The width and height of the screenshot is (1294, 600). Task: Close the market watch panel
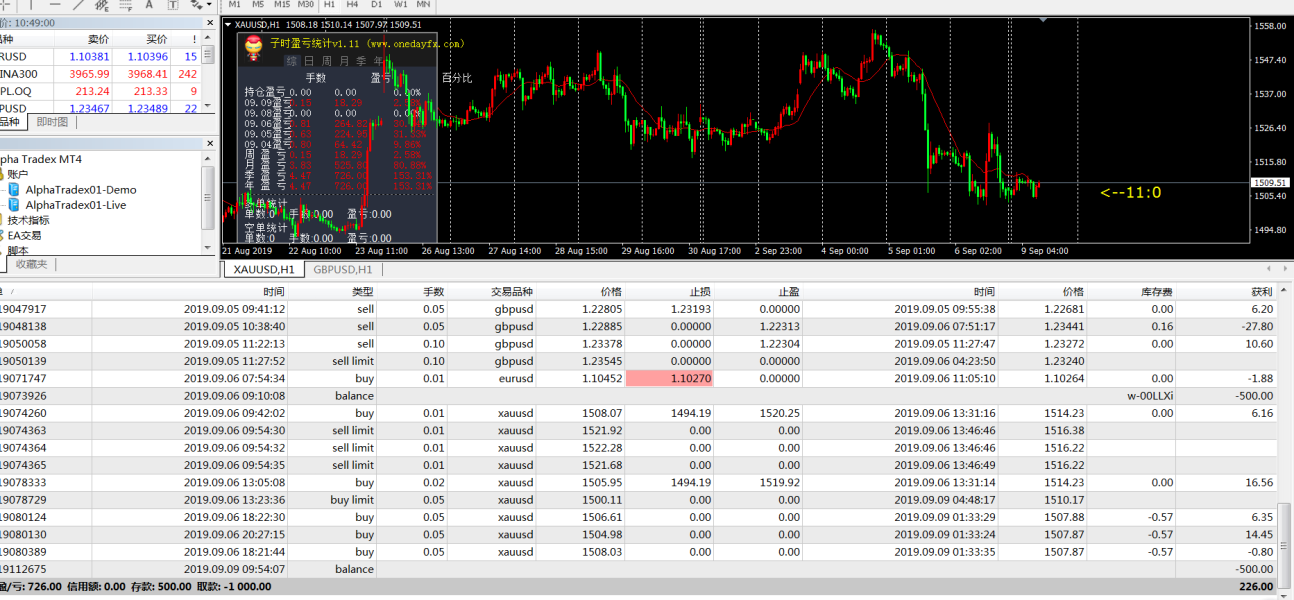pyautogui.click(x=209, y=22)
